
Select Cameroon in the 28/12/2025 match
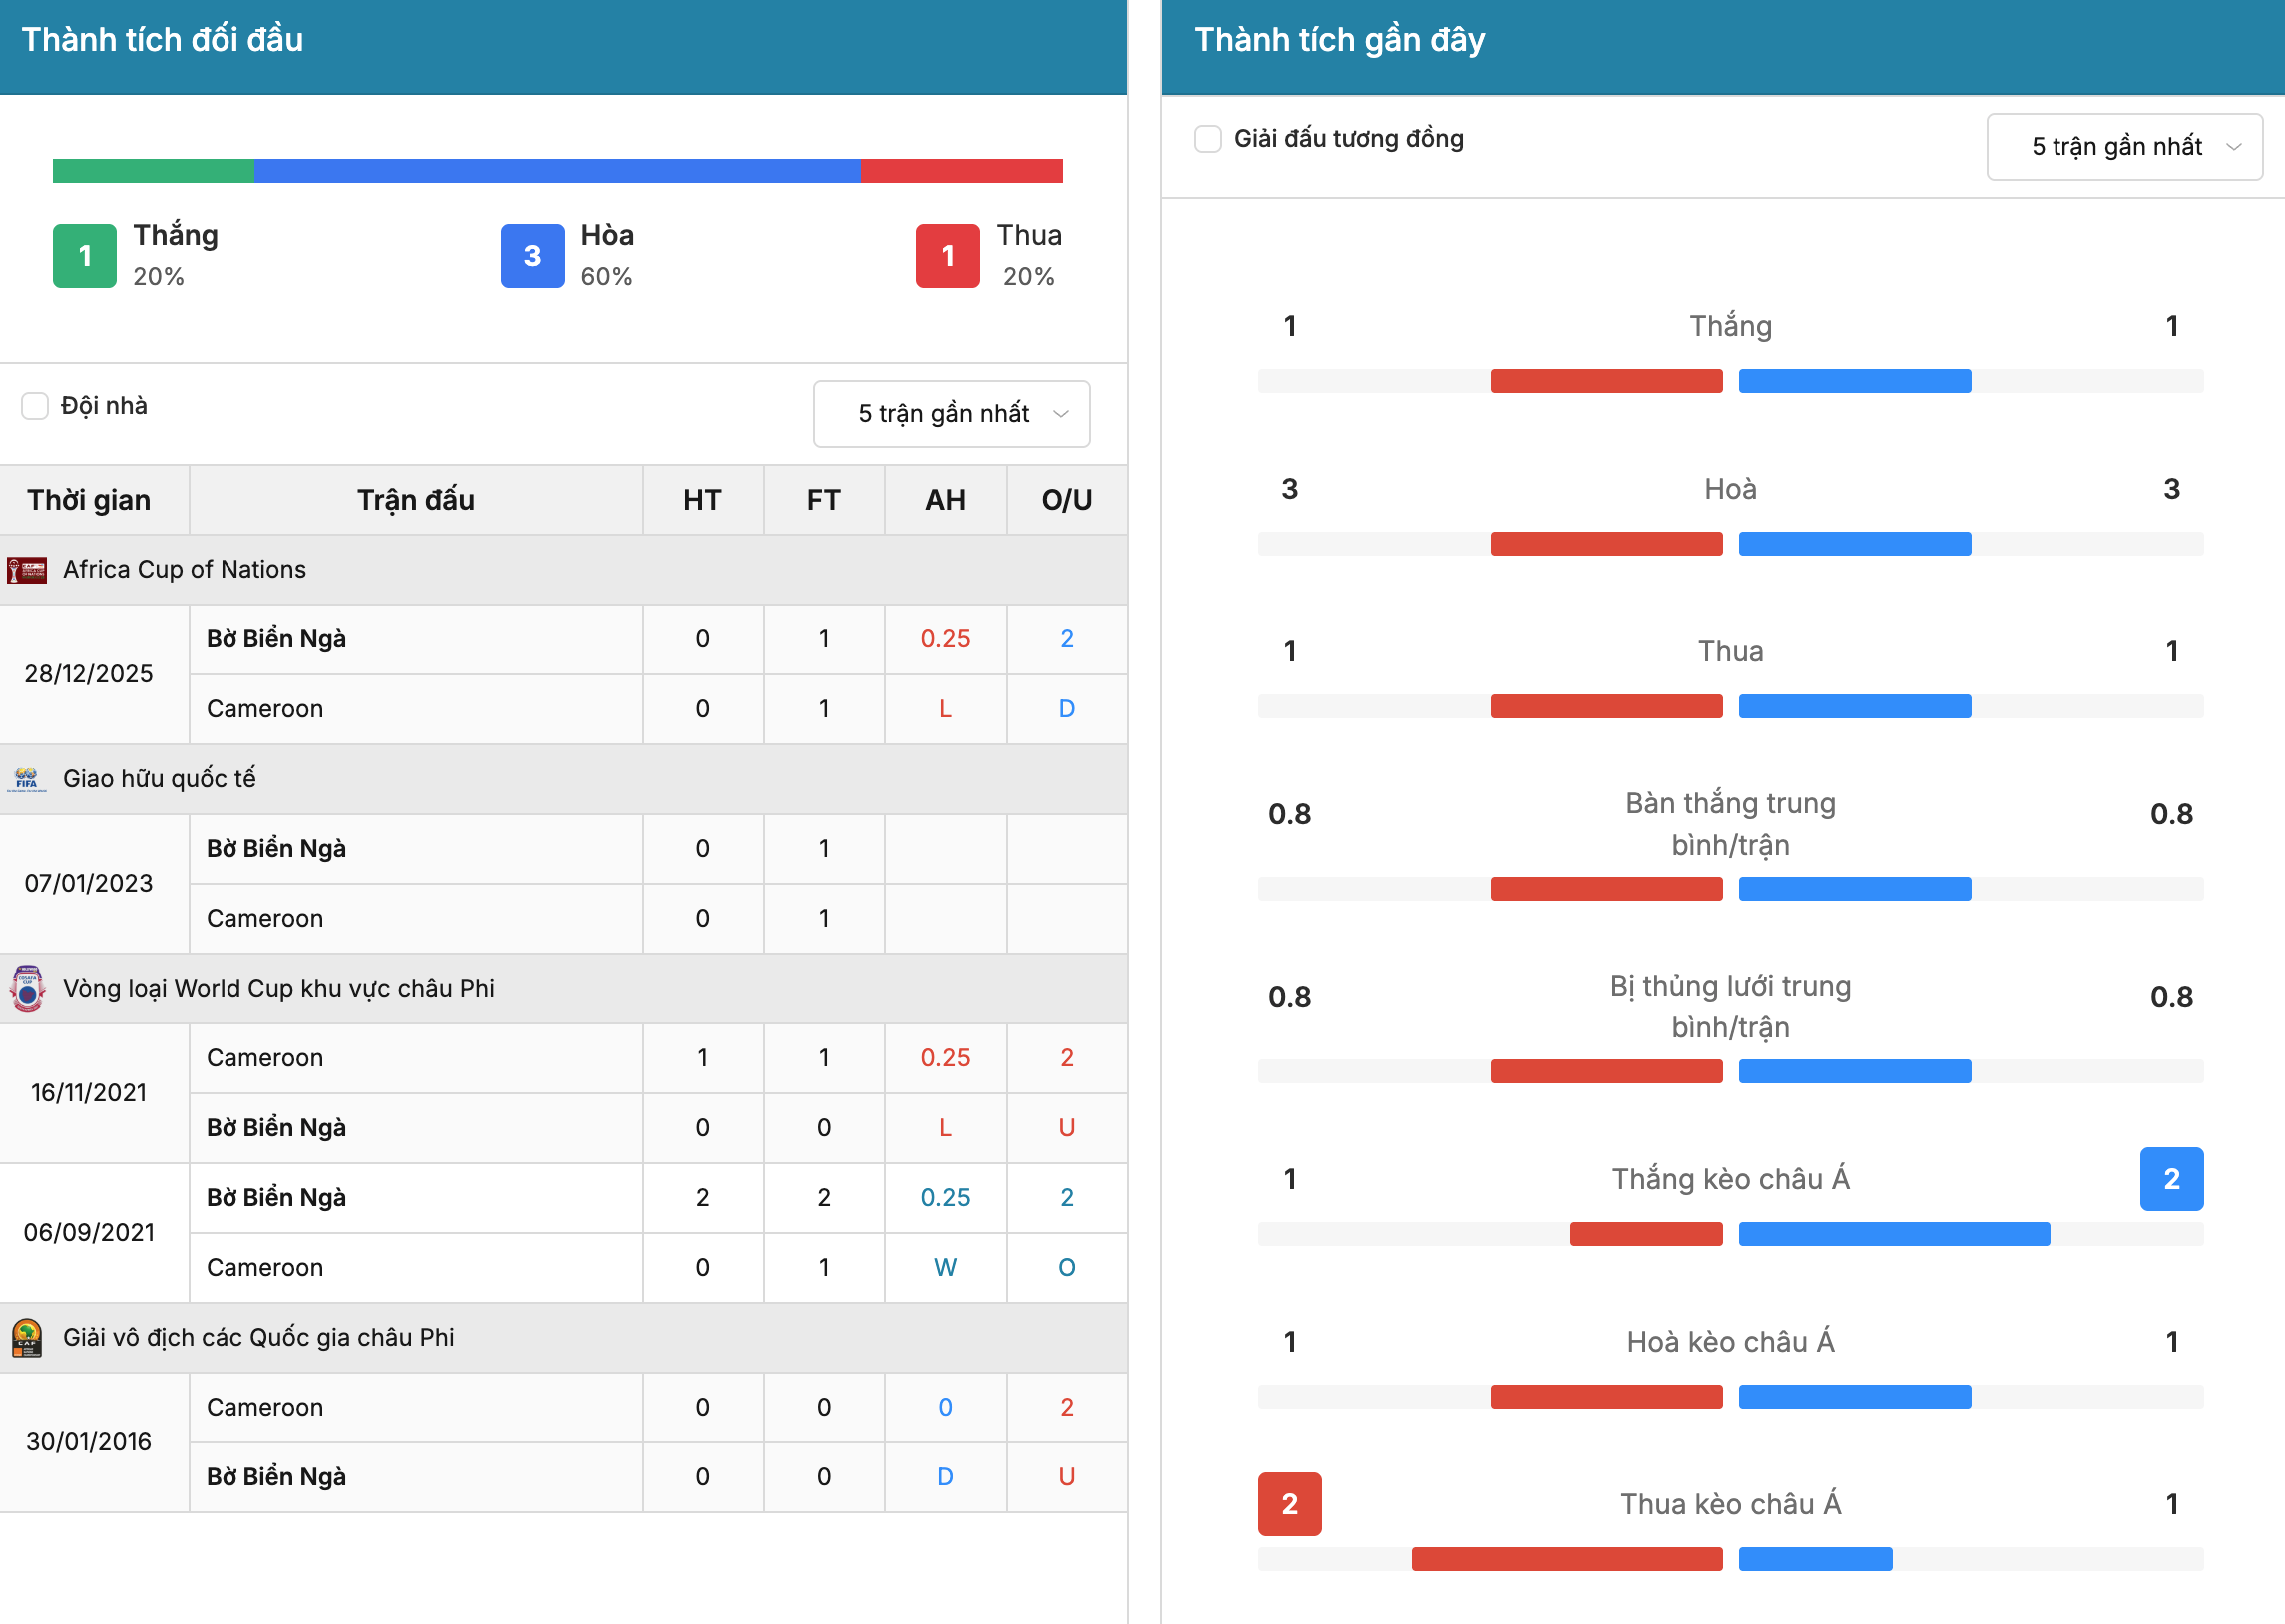coord(265,709)
